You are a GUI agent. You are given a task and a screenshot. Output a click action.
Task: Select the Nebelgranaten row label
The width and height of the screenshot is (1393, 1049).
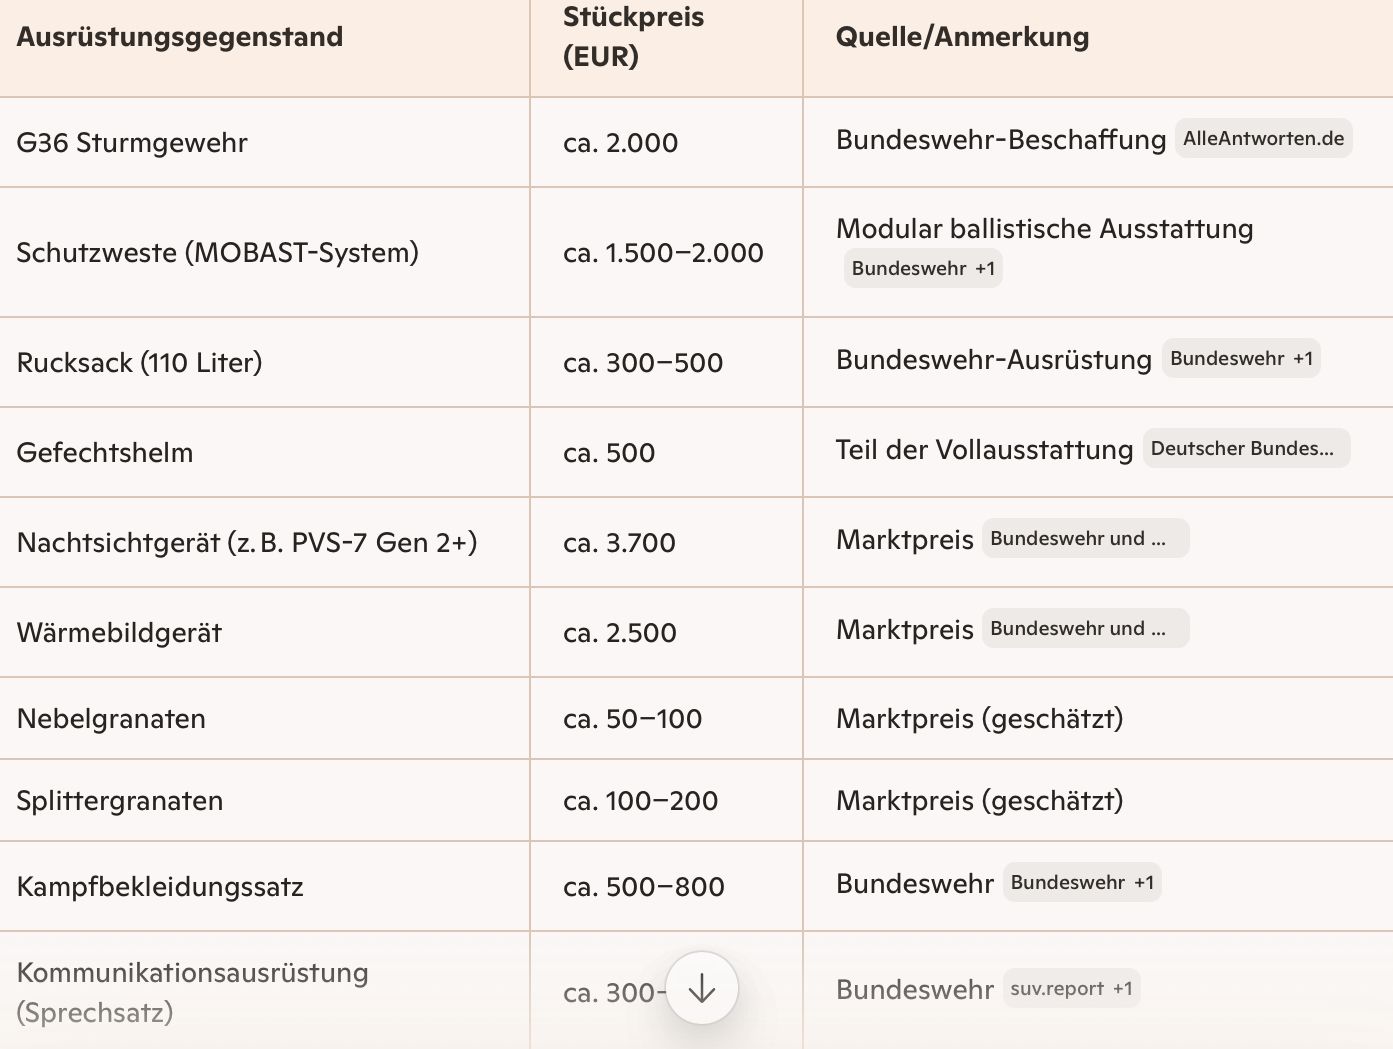pyautogui.click(x=111, y=719)
